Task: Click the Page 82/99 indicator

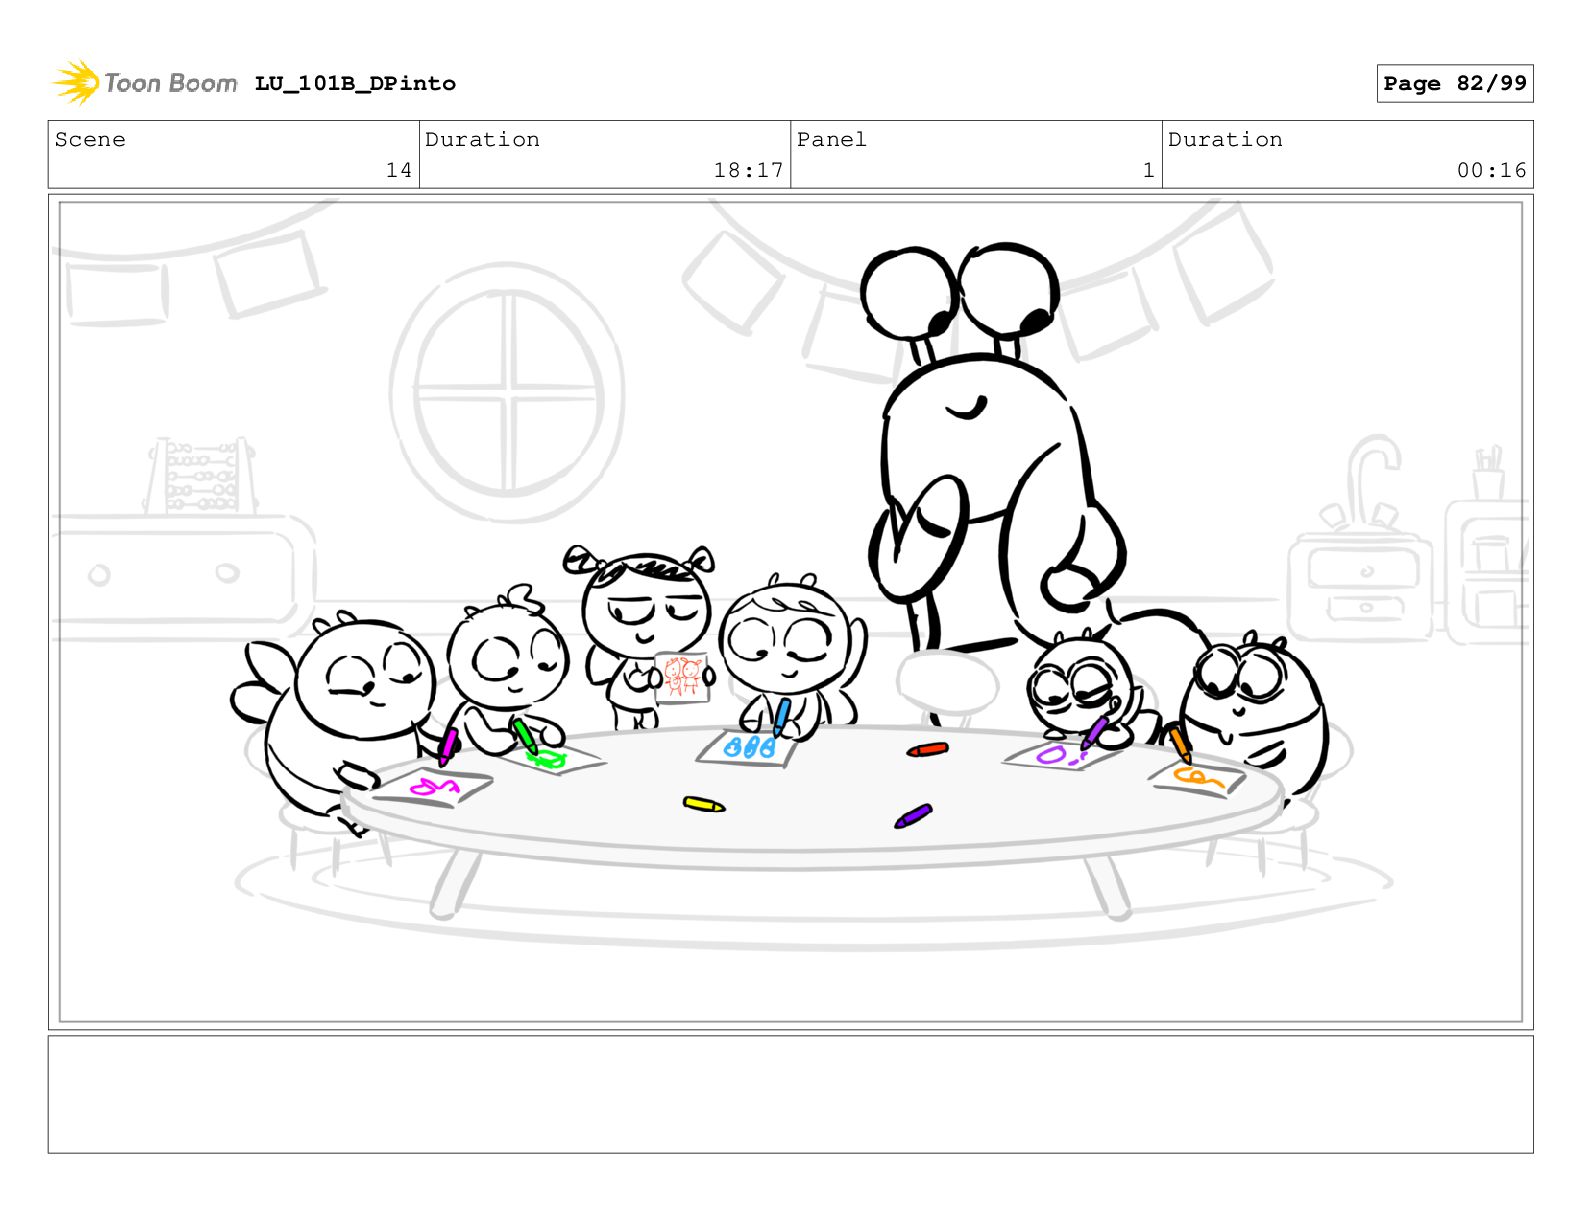Action: coord(1454,84)
